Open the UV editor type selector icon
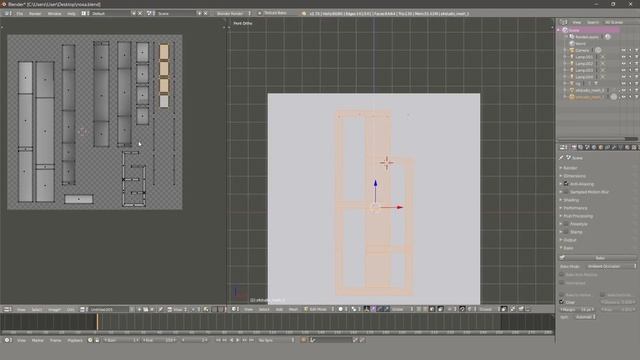The height and width of the screenshot is (360, 640). (7, 309)
